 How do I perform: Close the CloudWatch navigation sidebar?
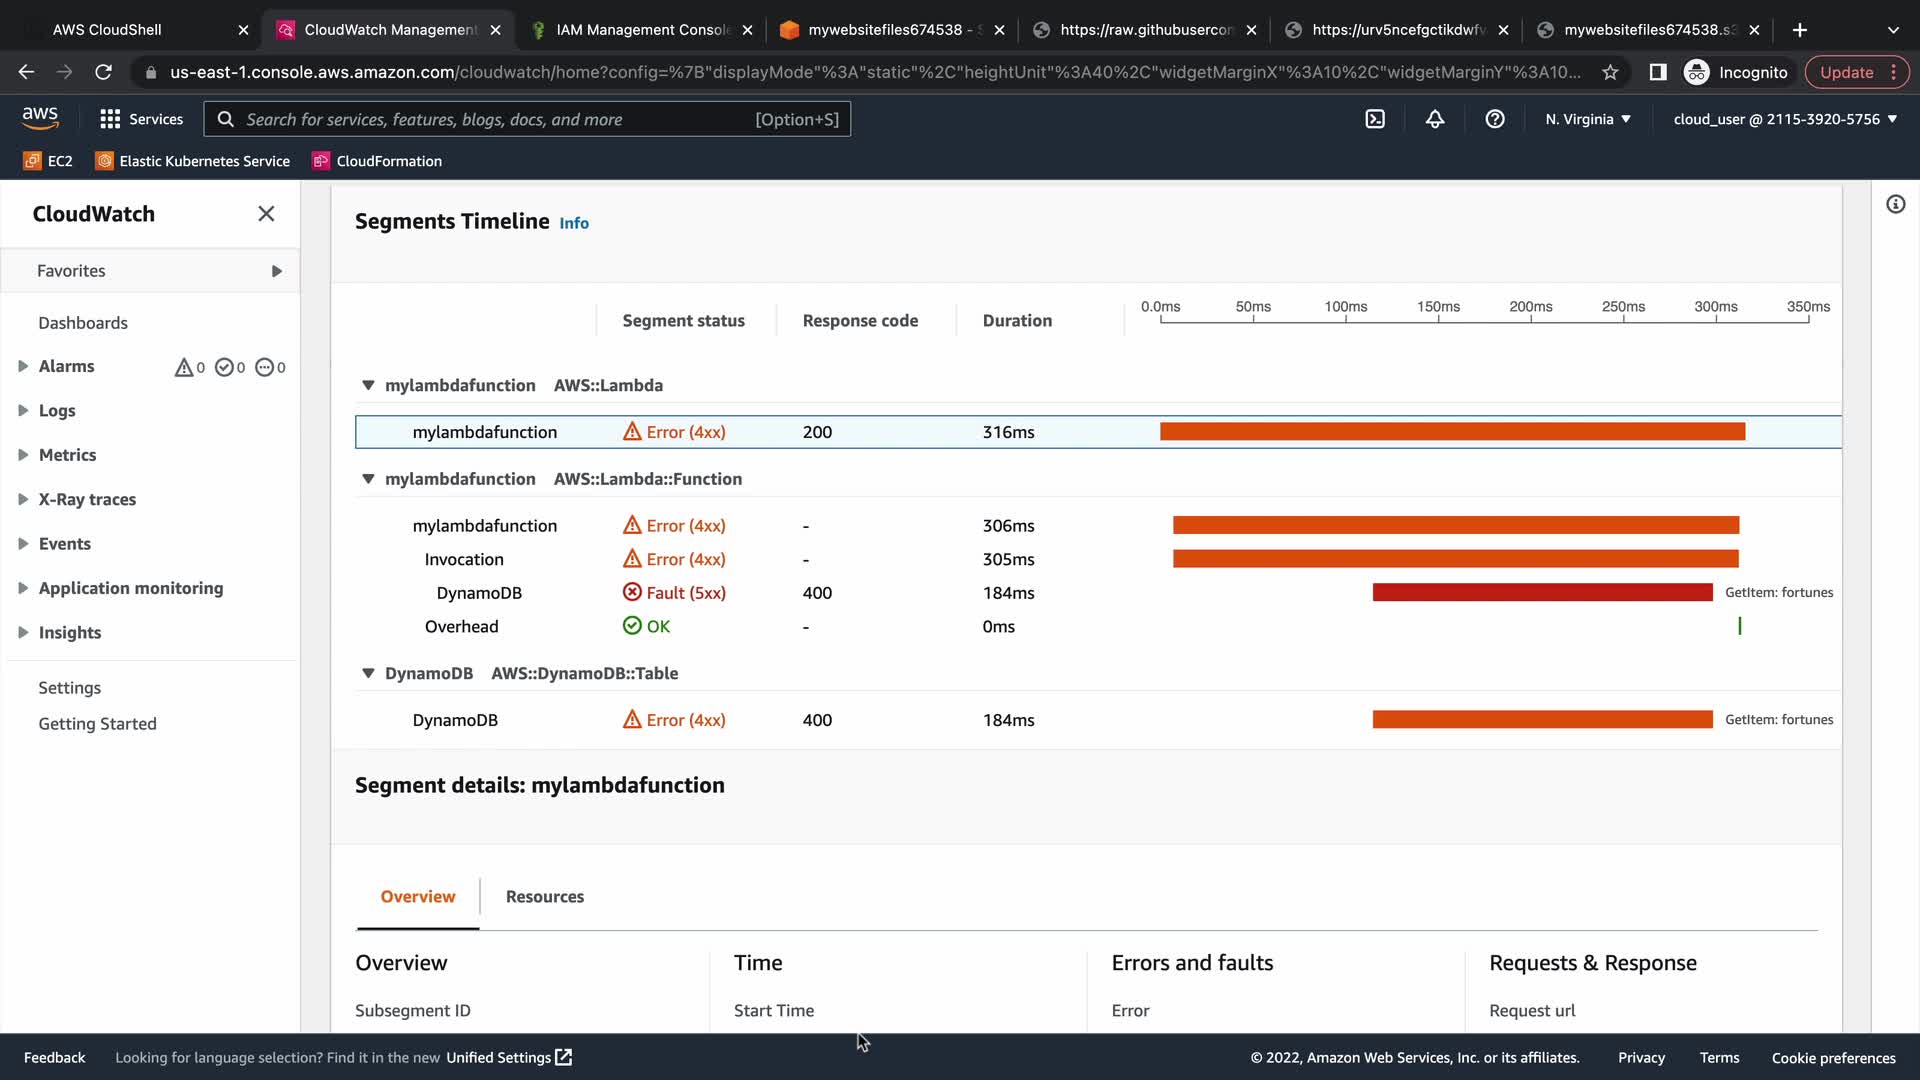click(266, 214)
